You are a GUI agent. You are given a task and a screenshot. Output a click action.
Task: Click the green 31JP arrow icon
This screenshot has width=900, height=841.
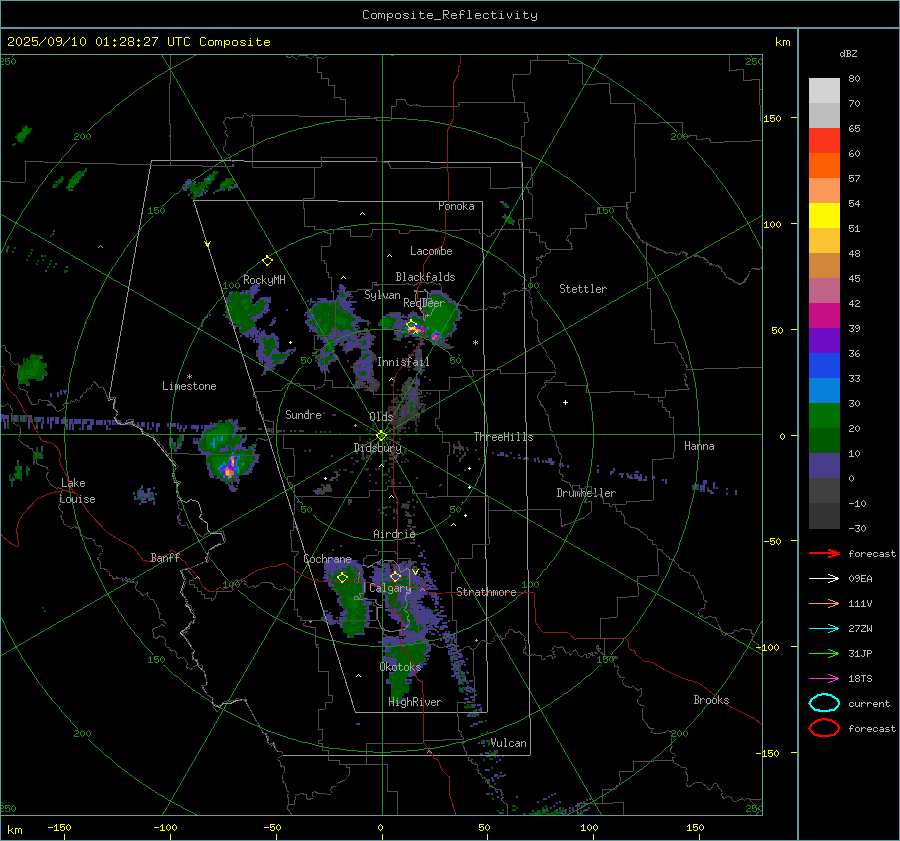[824, 653]
